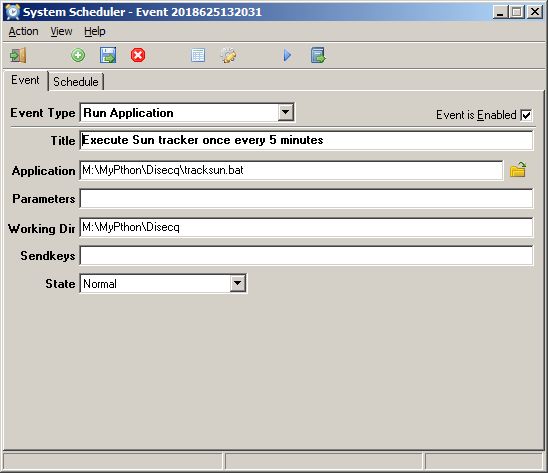Switch to the Schedule tab
This screenshot has height=473, width=548.
76,82
